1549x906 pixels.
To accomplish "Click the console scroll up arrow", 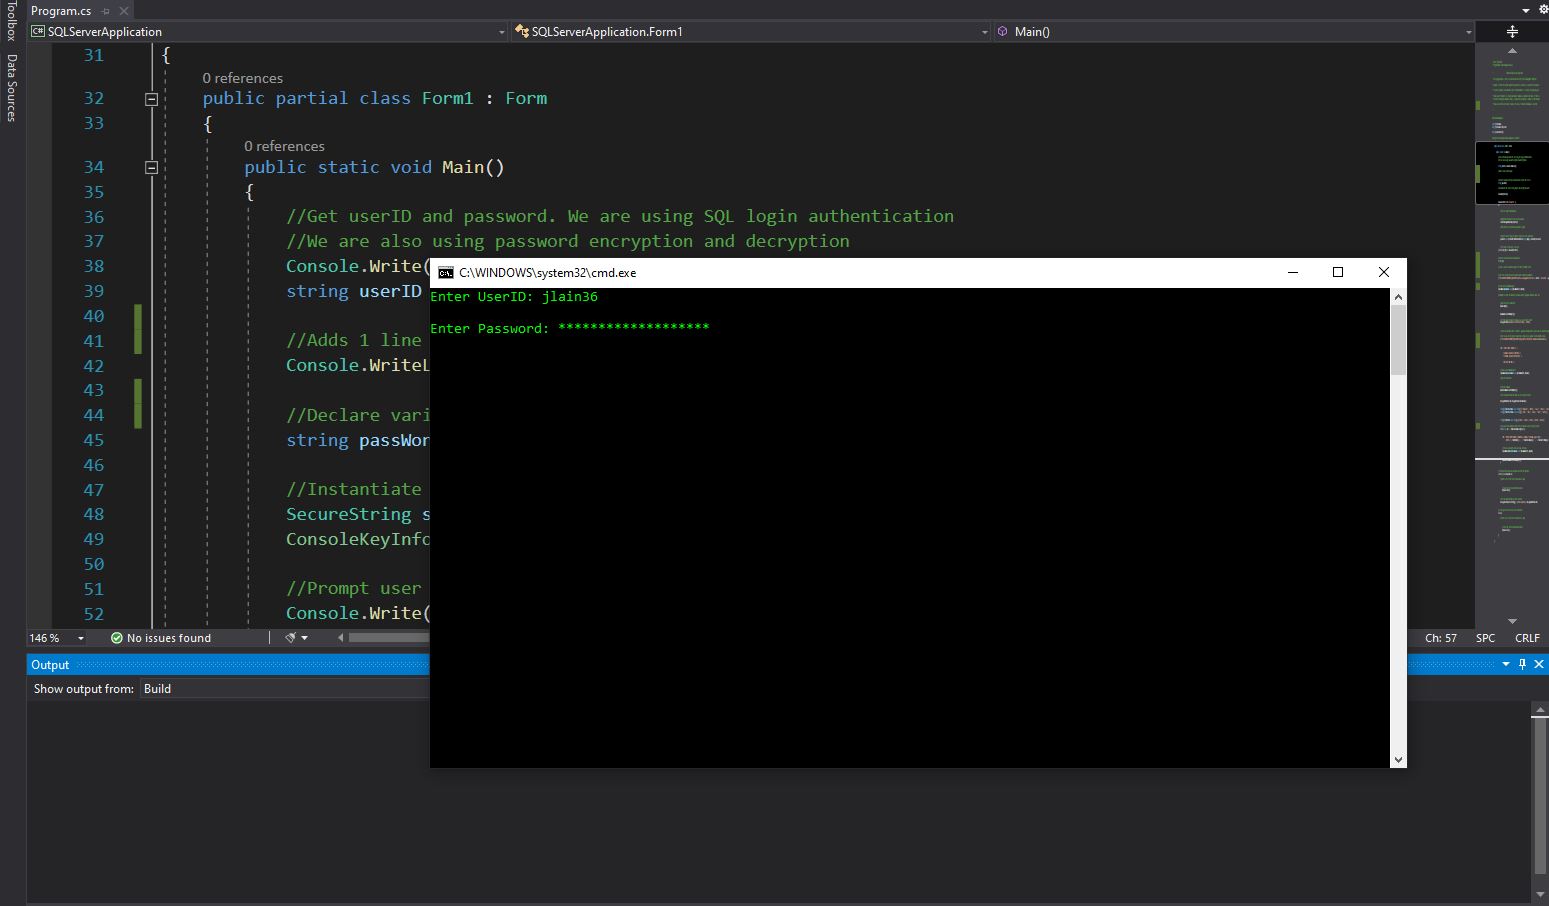I will (x=1398, y=297).
